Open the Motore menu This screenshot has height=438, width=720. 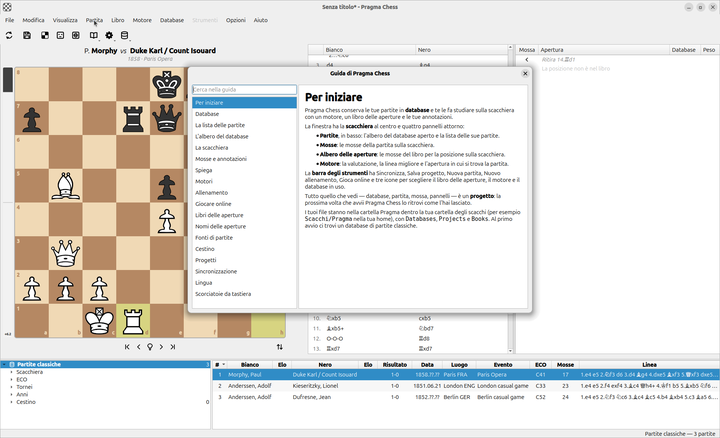142,20
